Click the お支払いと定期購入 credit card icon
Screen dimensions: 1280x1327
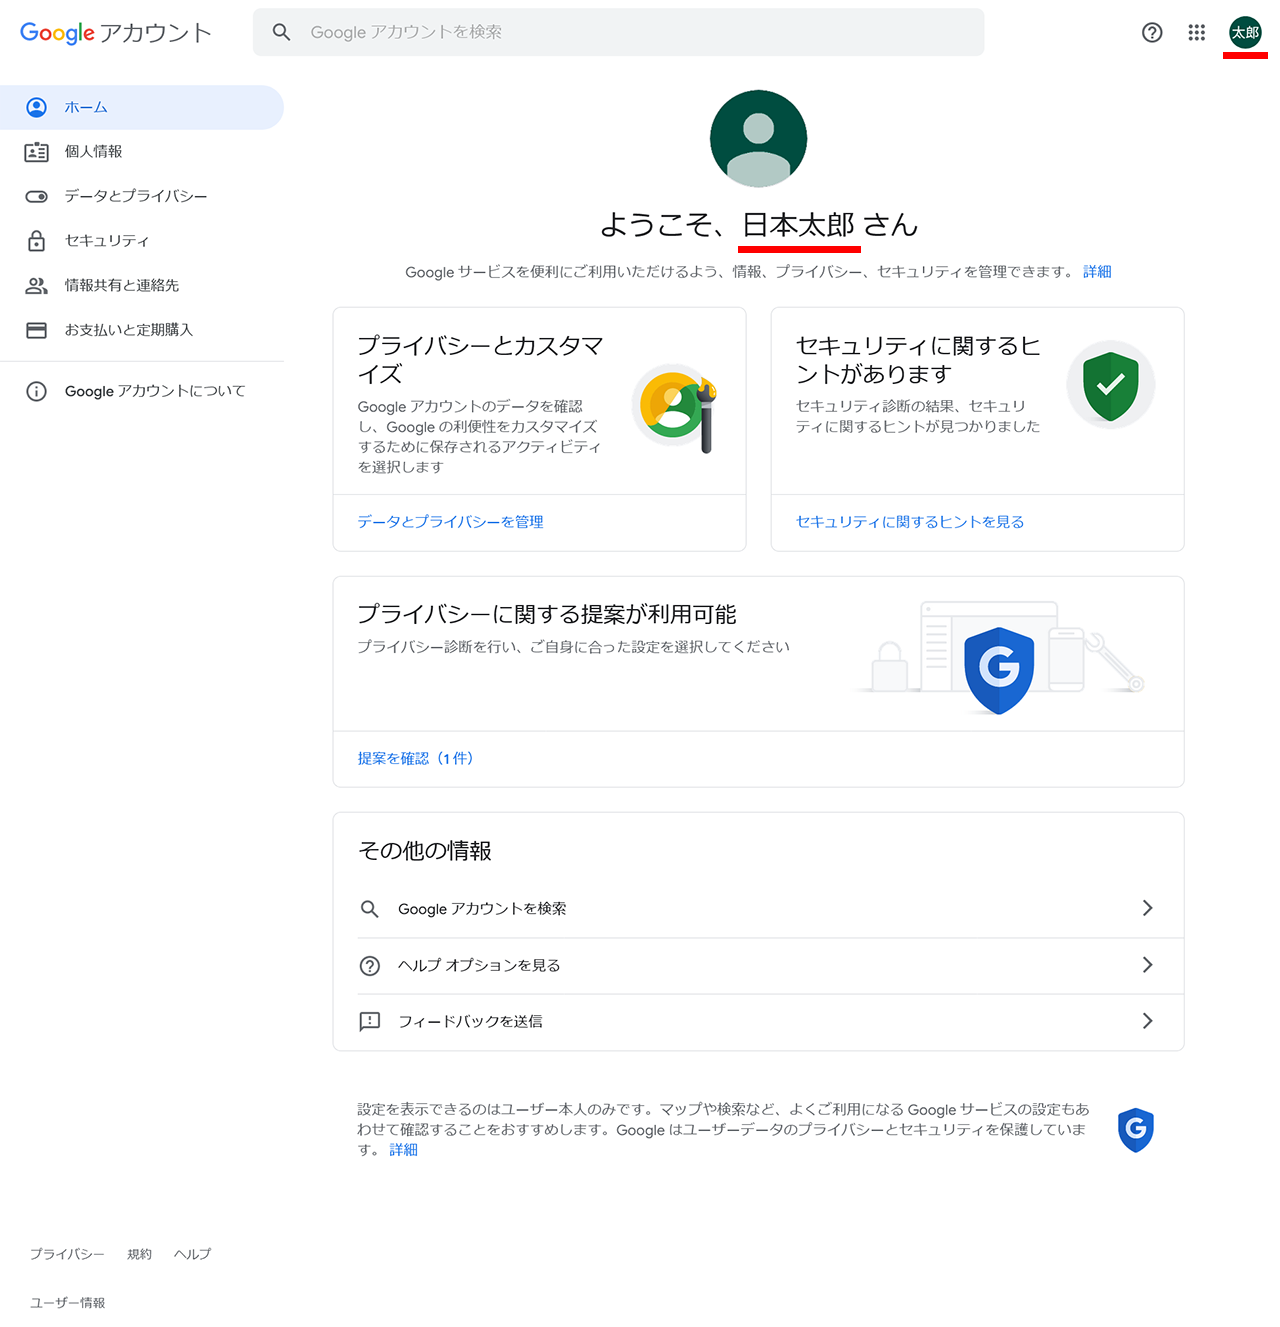pos(37,330)
